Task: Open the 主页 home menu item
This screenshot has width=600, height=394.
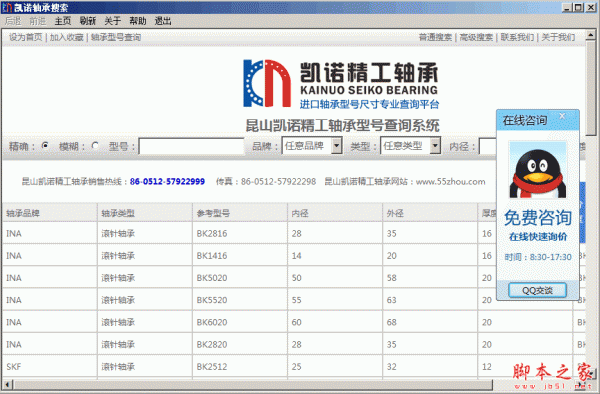Action: 63,21
